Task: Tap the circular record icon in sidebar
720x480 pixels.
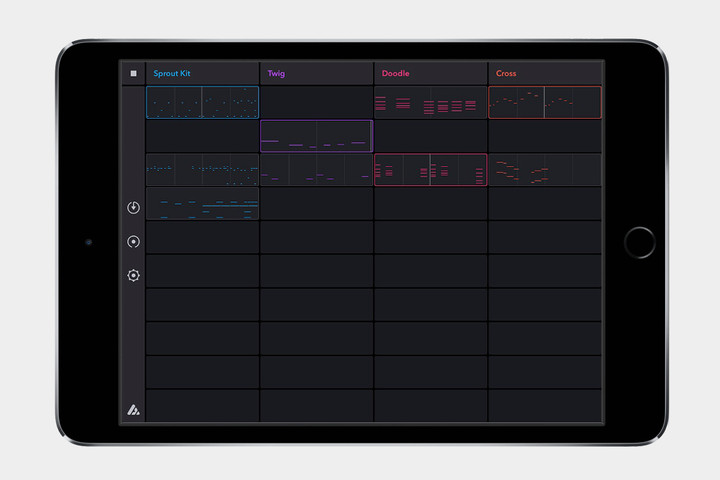Action: [x=134, y=242]
